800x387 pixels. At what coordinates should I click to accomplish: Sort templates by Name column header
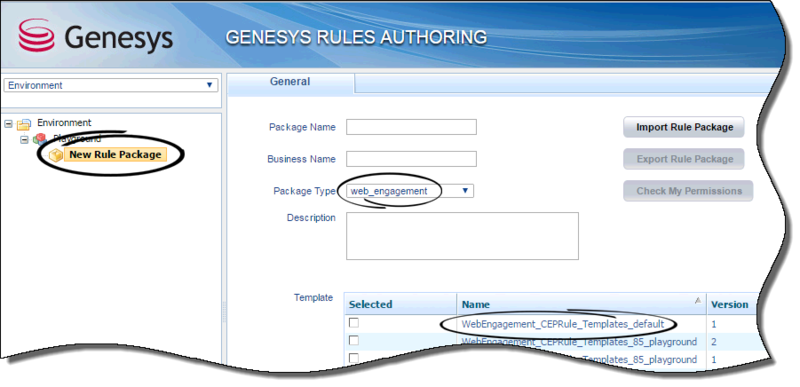point(581,304)
